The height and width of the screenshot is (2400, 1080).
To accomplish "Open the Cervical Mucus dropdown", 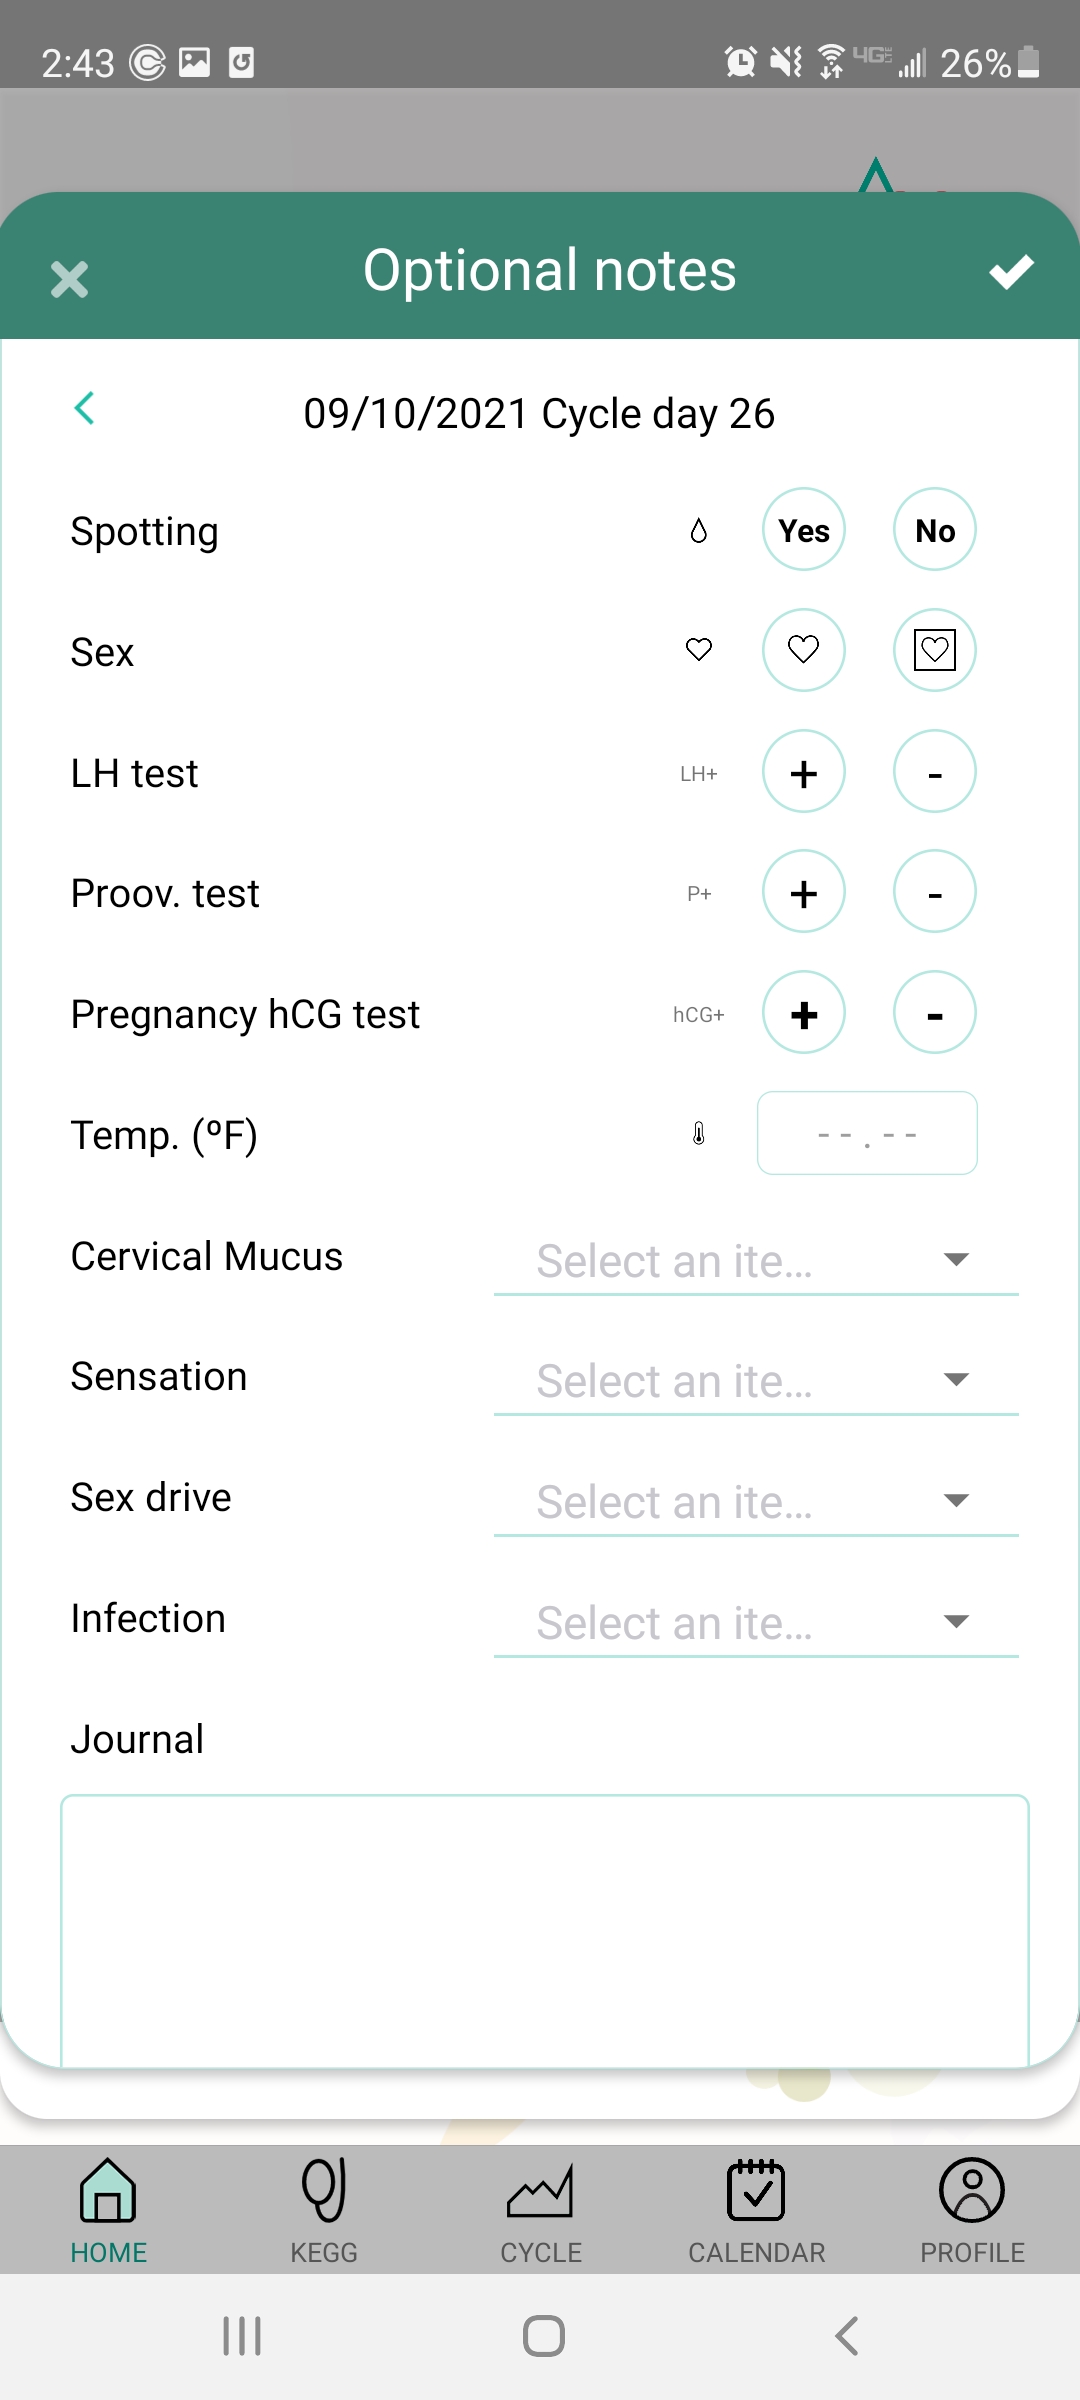I will pyautogui.click(x=756, y=1260).
